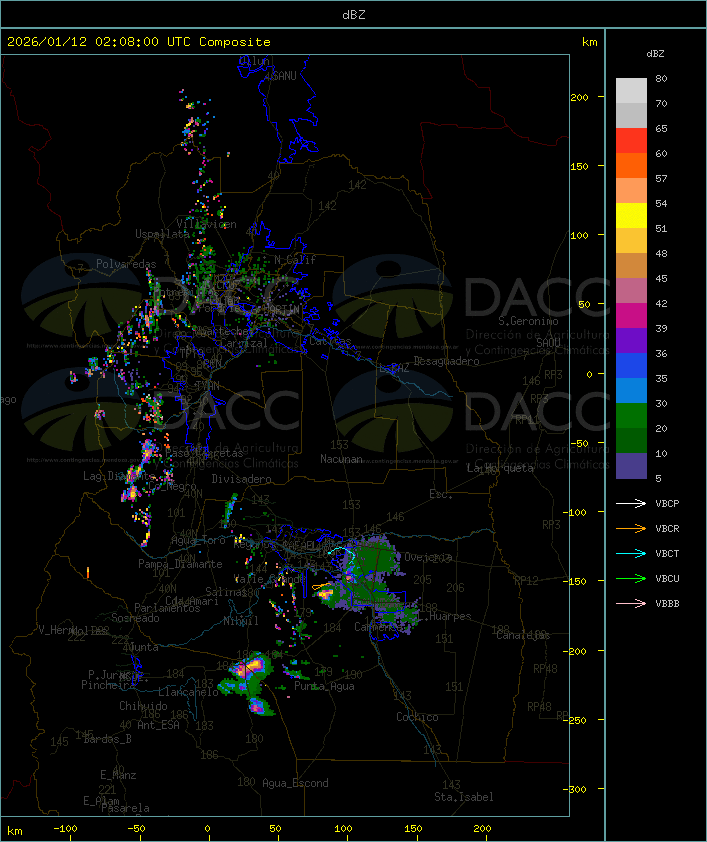
Task: Click the 2026/01/12 02:08:00 UTC Composite timestamp
Action: (139, 42)
